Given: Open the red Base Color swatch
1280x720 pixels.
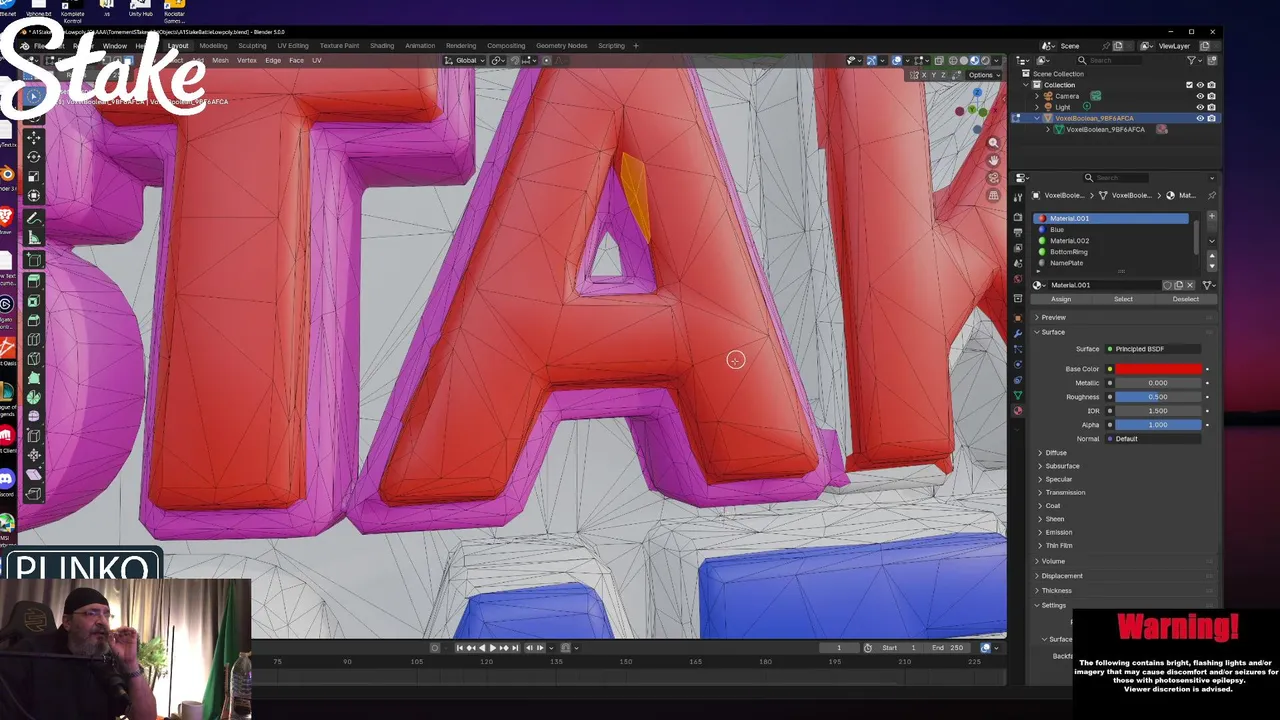Looking at the screenshot, I should click(1158, 369).
